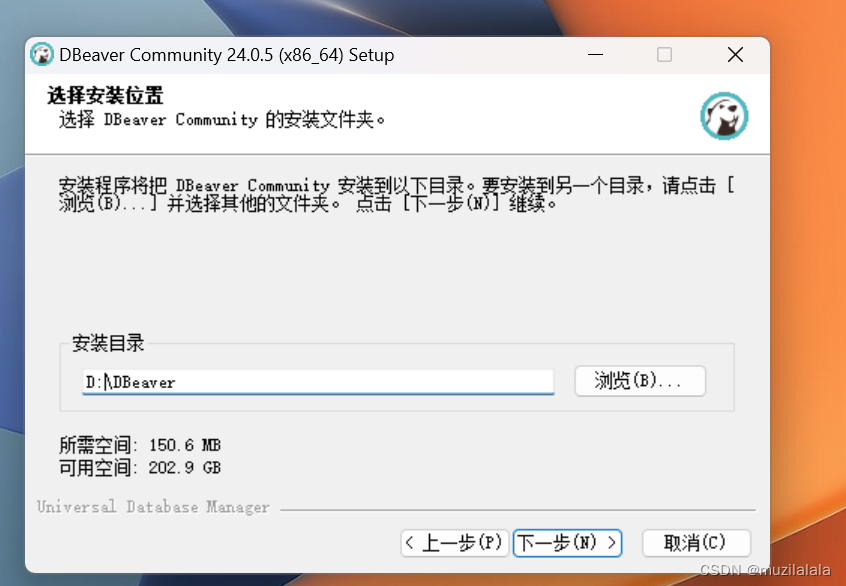
Task: Click the maximize button of the installer
Action: pos(664,55)
